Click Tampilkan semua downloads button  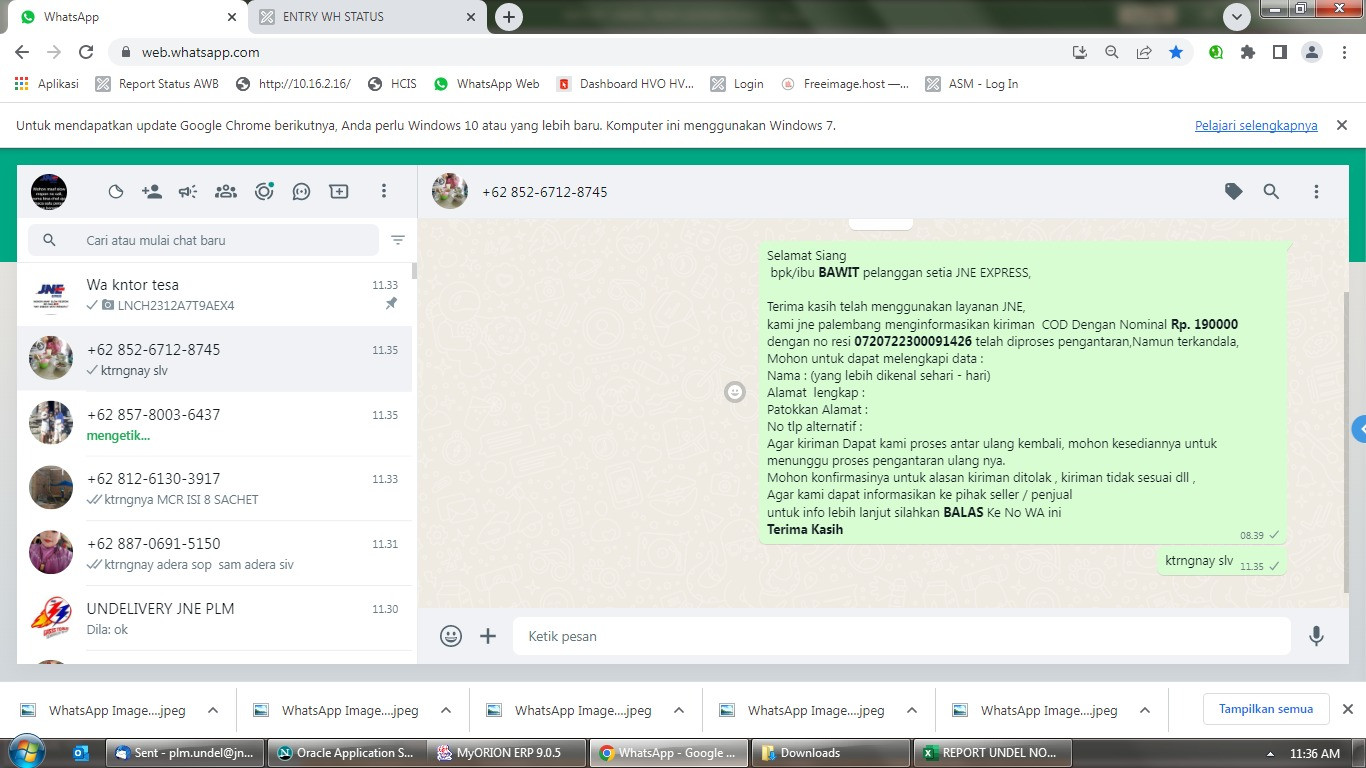[1266, 709]
